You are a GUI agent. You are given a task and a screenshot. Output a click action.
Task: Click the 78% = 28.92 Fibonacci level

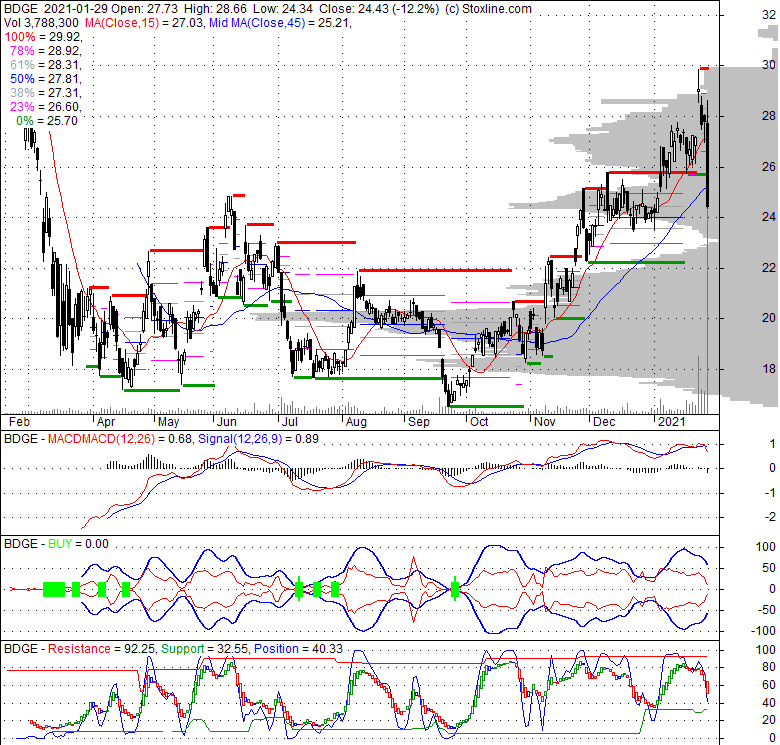tap(45, 51)
